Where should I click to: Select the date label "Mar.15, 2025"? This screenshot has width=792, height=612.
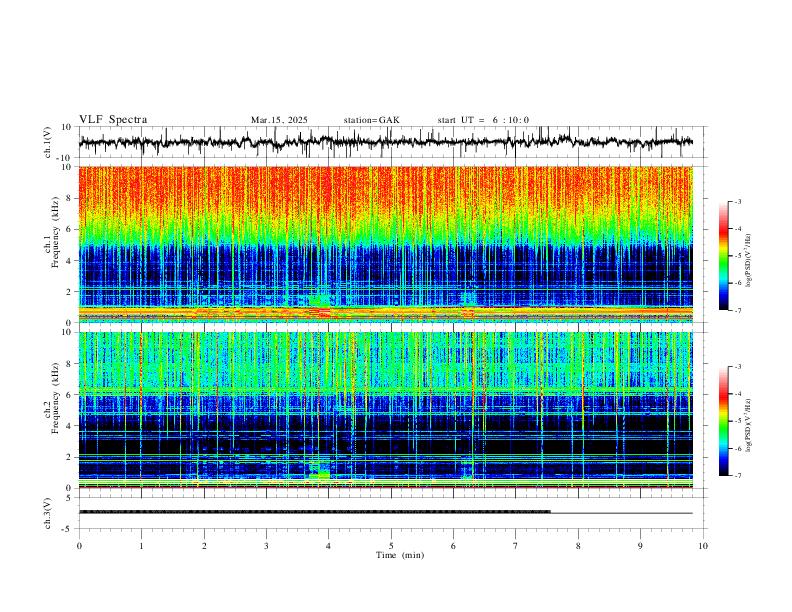[x=279, y=120]
